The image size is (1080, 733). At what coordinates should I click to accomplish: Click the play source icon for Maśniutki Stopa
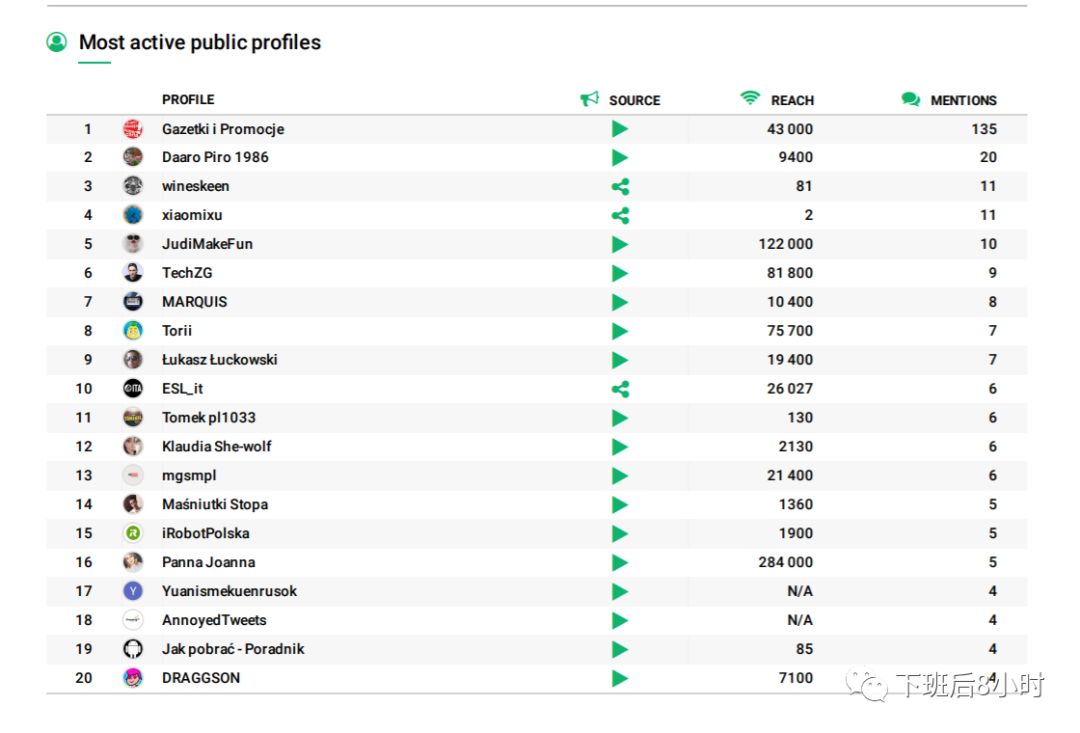coord(620,505)
